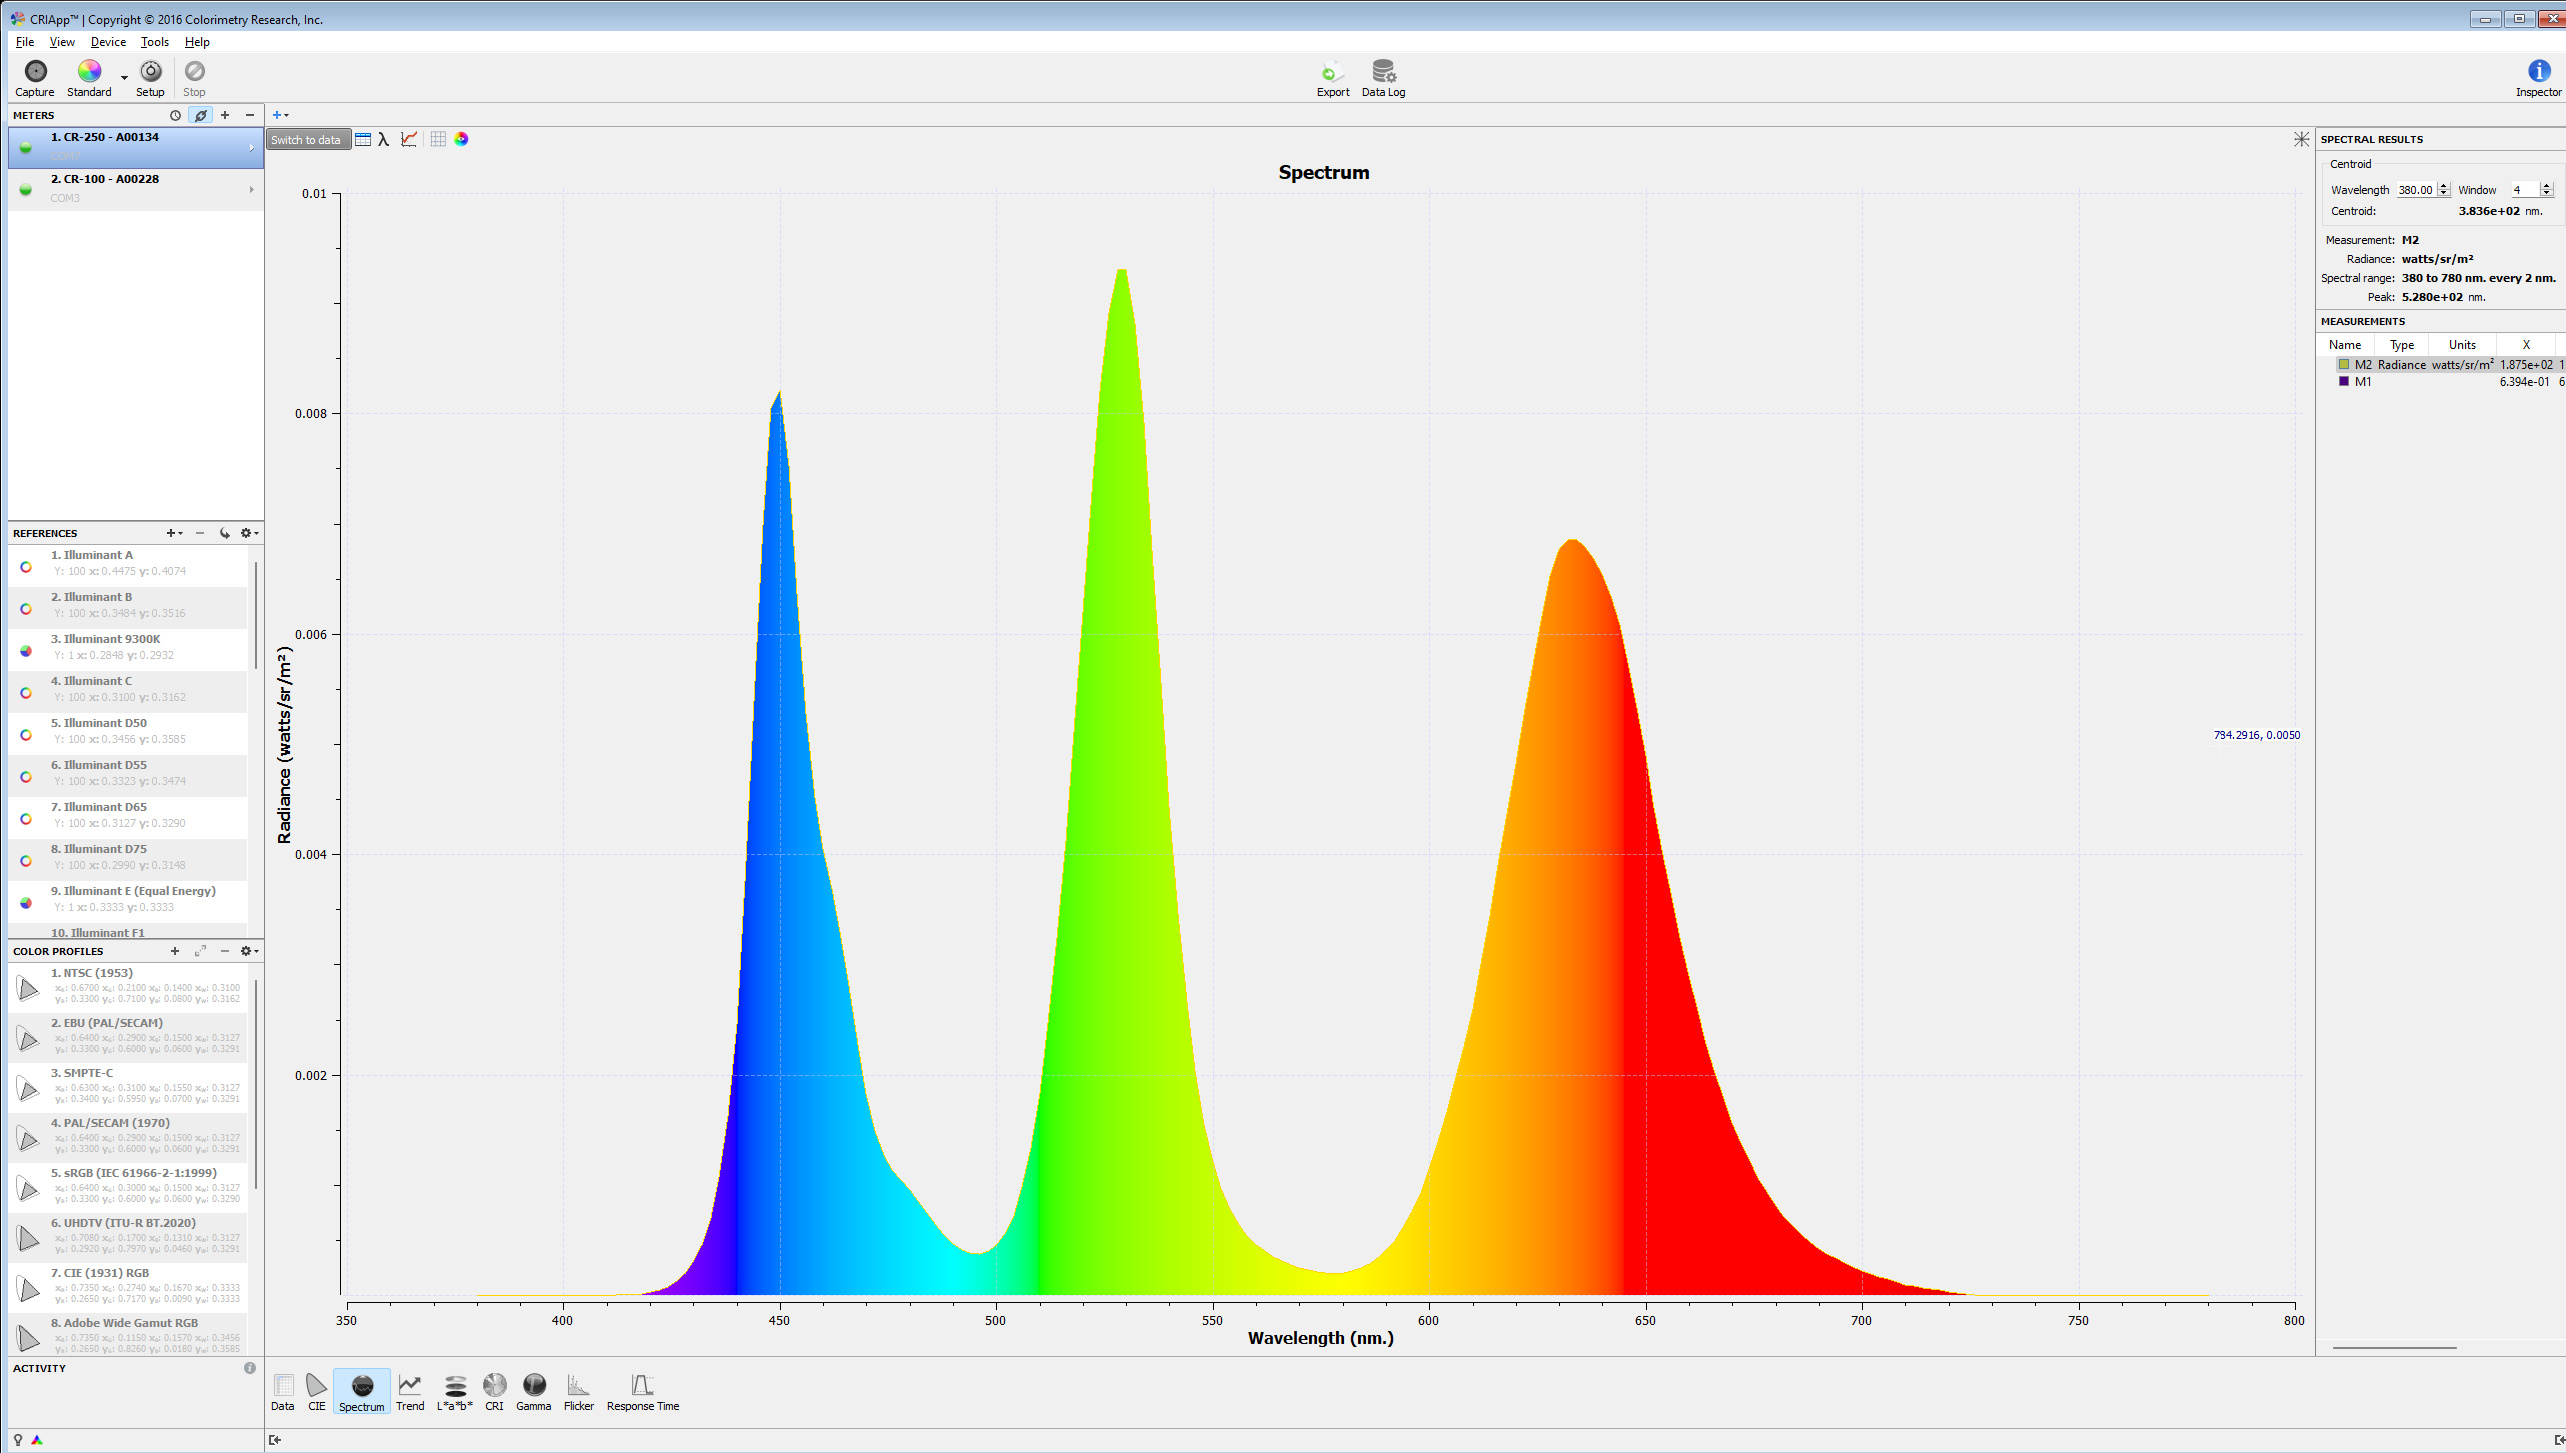Screen dimensions: 2566x1453
Task: Open the Gamma view
Action: pos(534,1391)
